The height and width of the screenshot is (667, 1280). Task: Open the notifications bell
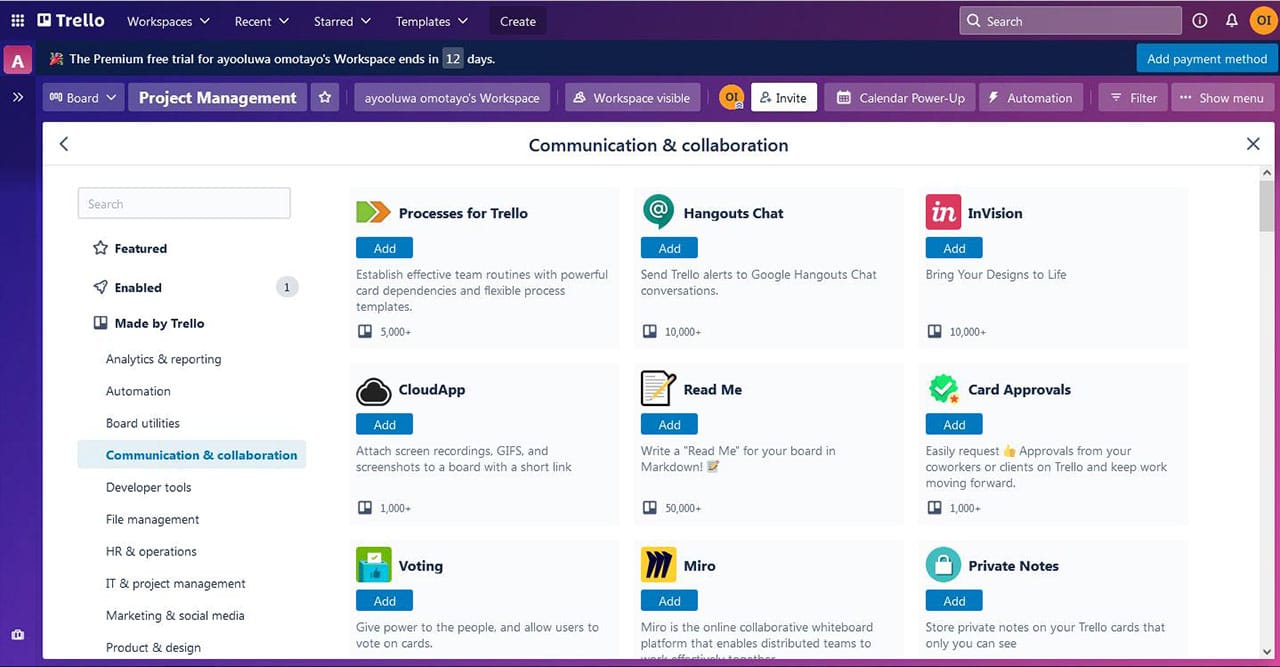coord(1231,20)
